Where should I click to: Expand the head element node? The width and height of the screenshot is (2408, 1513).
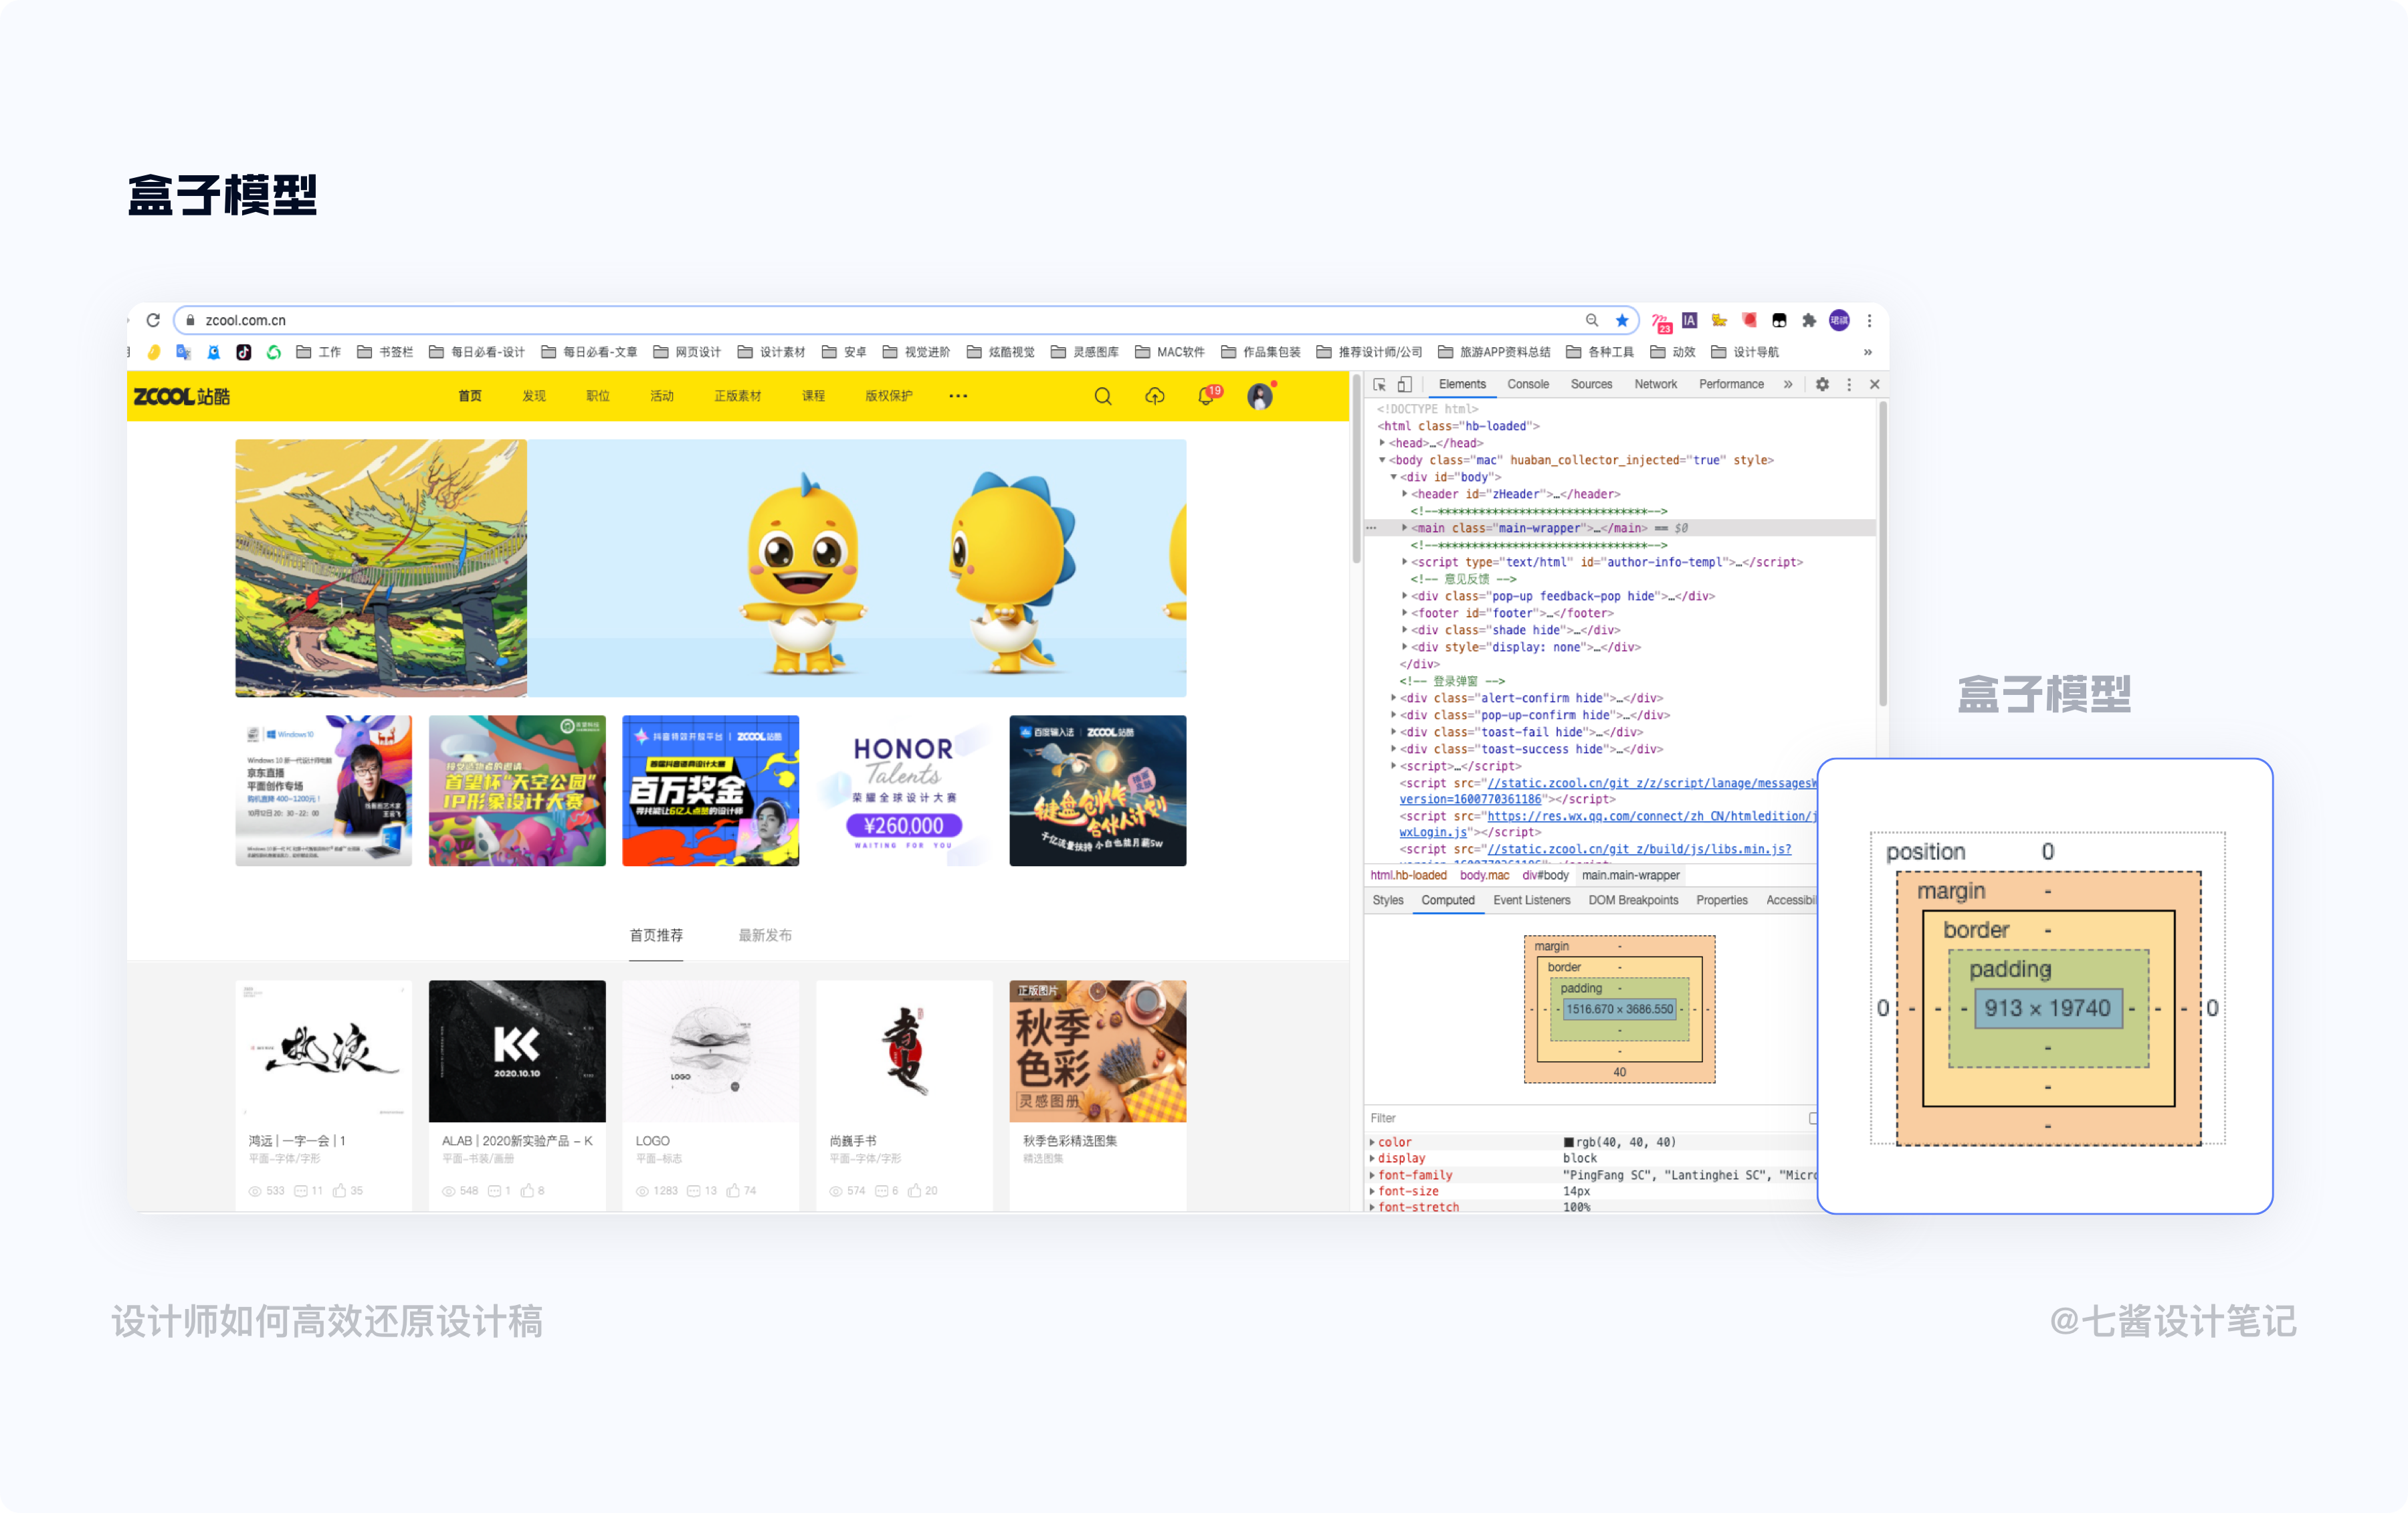point(1383,443)
